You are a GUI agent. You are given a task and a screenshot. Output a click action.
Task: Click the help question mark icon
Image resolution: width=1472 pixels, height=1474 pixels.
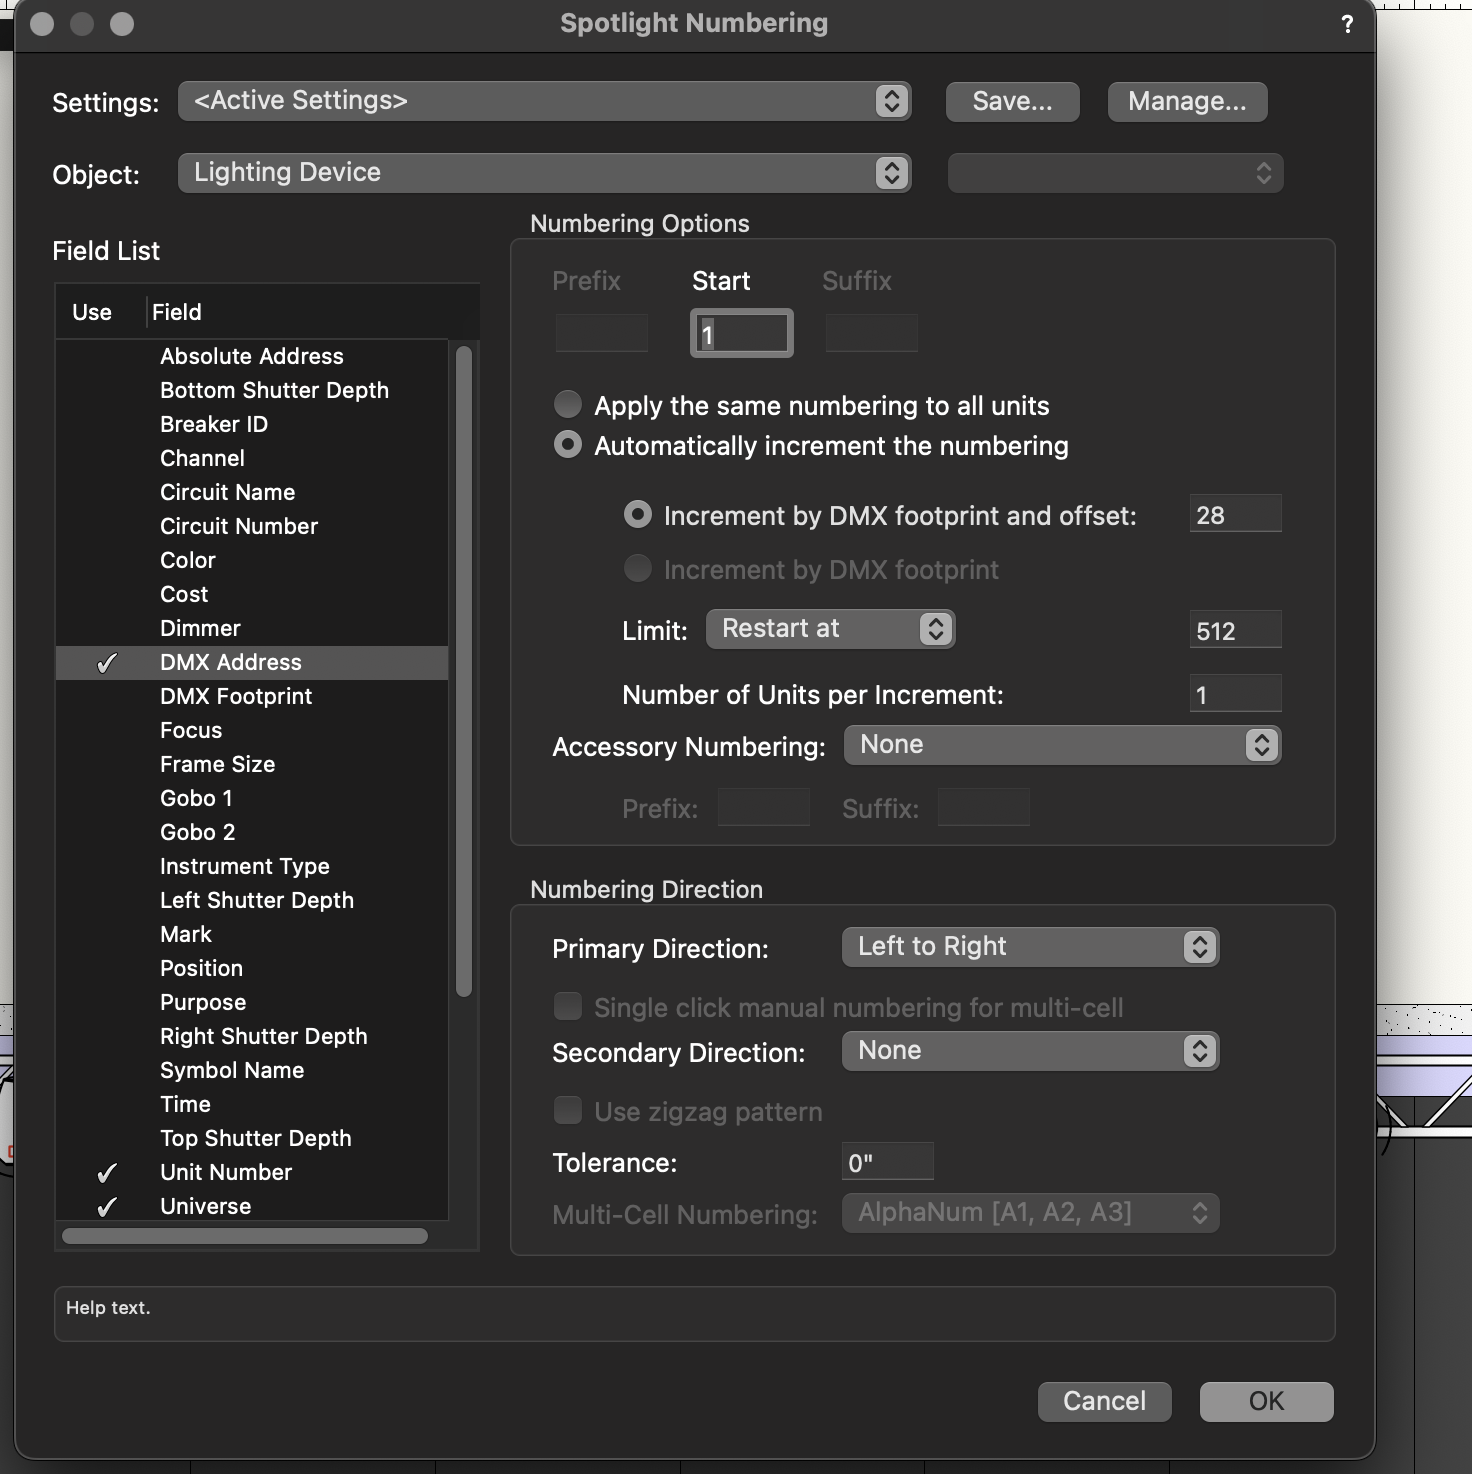(x=1347, y=24)
